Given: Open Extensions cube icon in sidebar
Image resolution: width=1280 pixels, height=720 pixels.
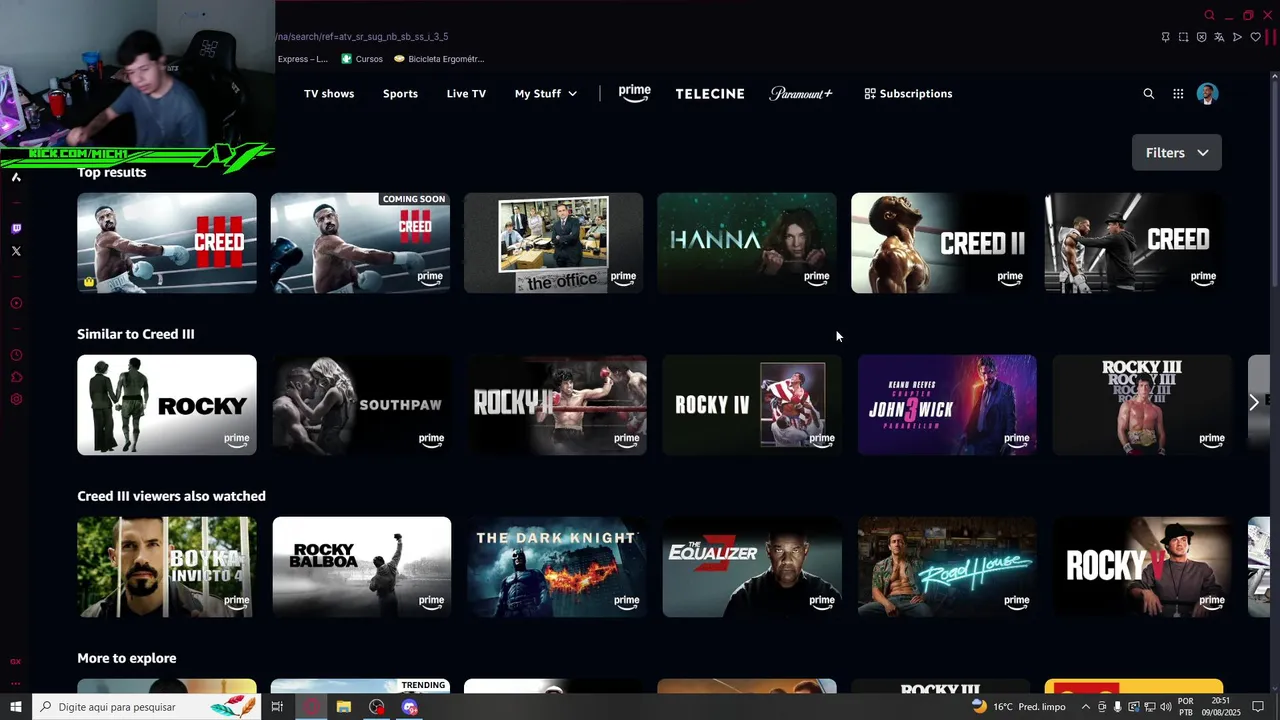Looking at the screenshot, I should 16,377.
